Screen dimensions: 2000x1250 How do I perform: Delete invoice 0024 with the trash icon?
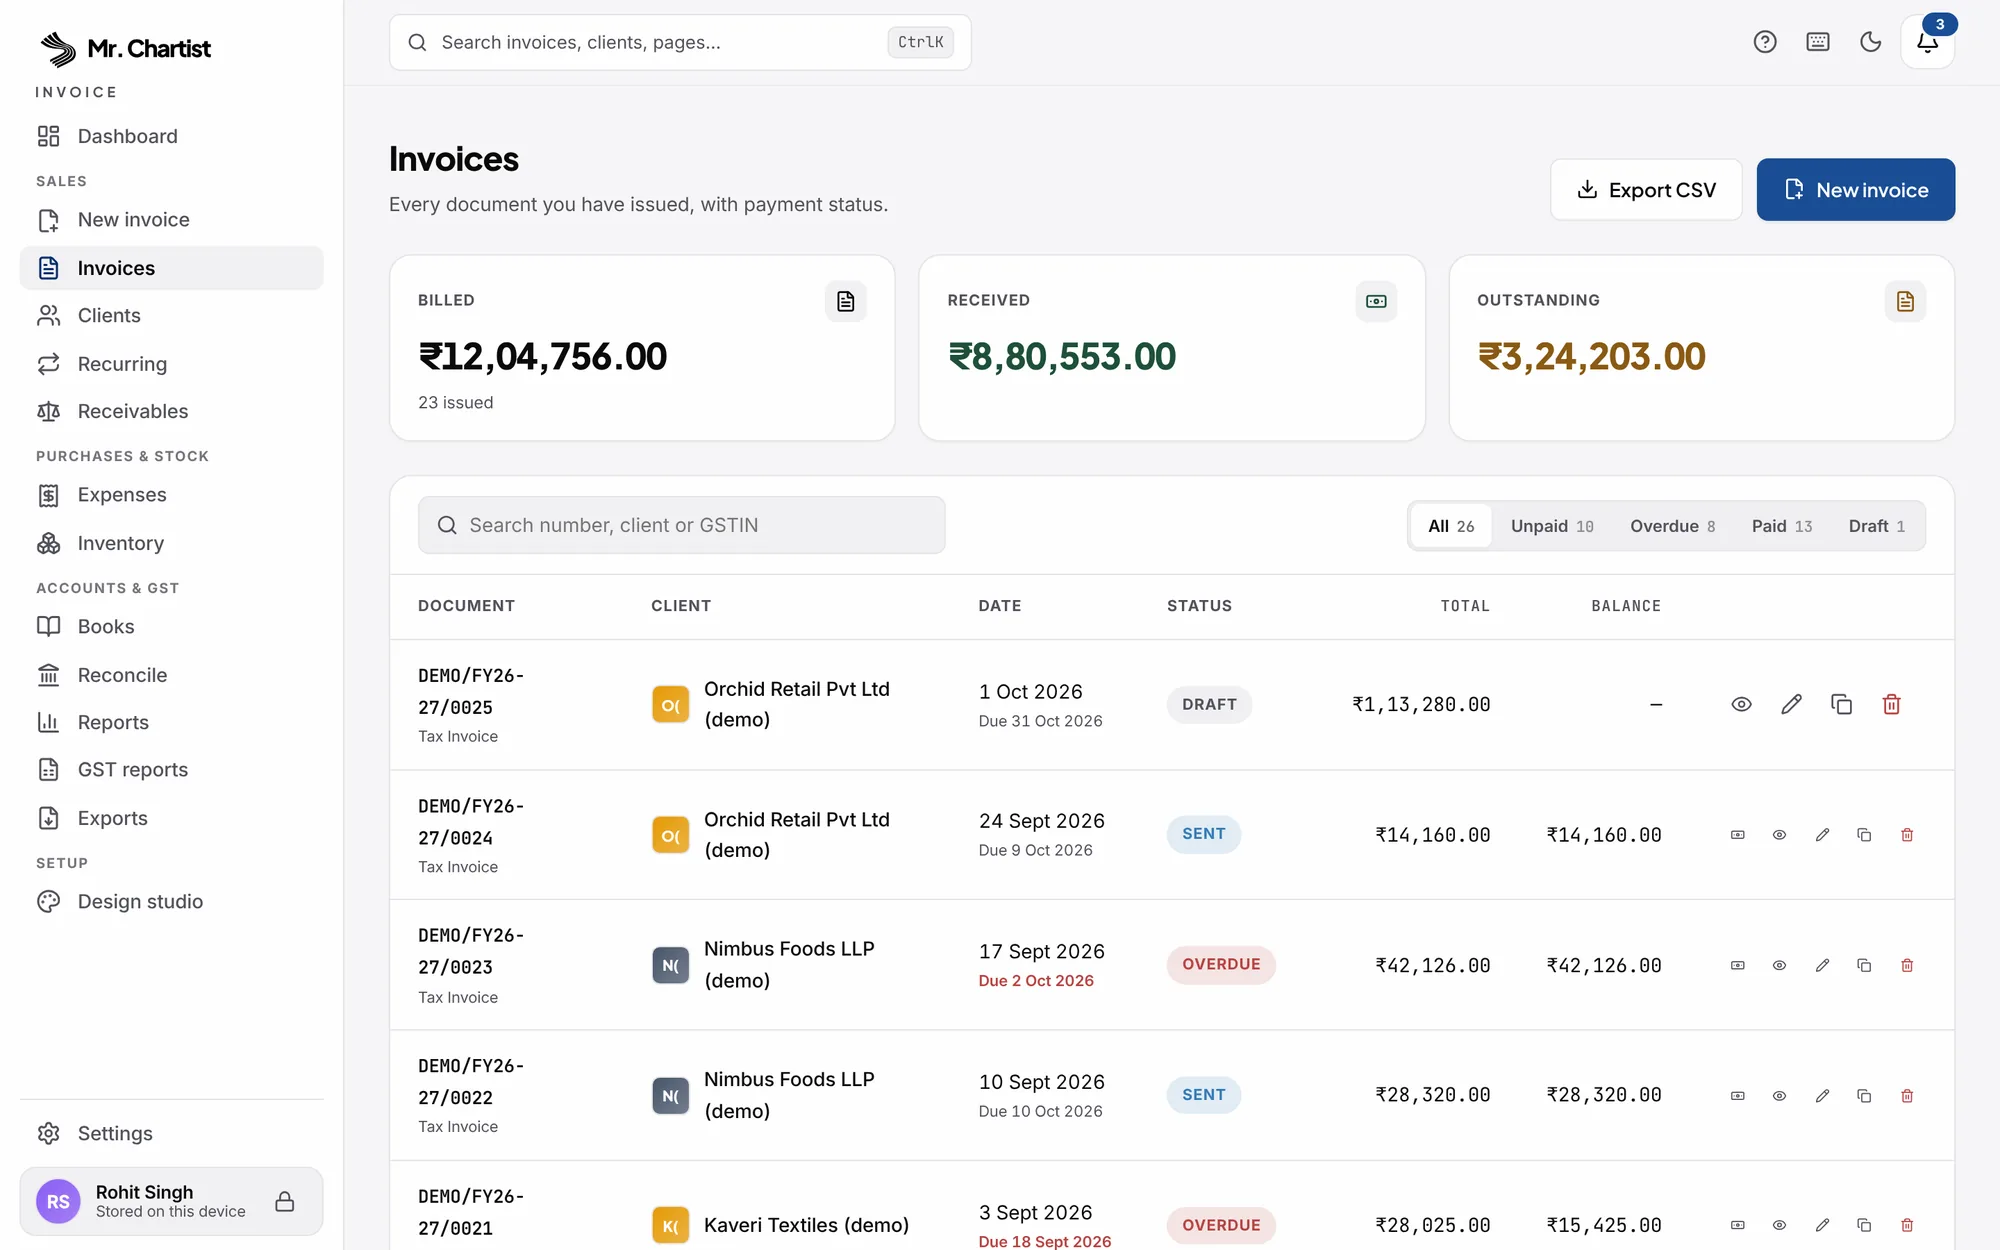click(x=1907, y=835)
